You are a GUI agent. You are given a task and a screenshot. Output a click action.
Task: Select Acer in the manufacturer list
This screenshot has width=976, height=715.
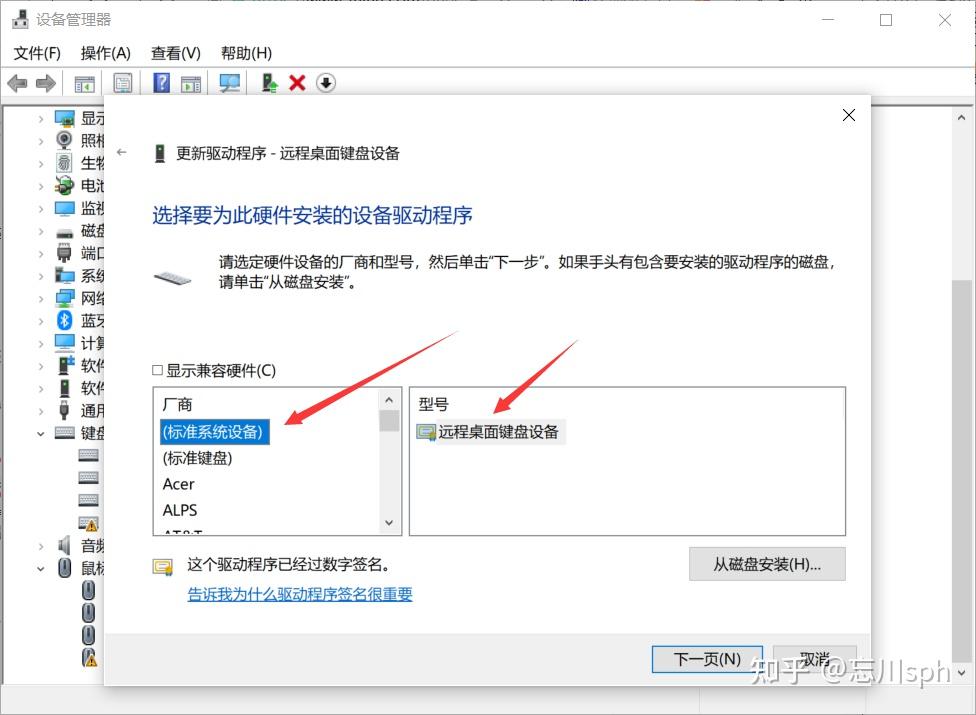pyautogui.click(x=178, y=484)
